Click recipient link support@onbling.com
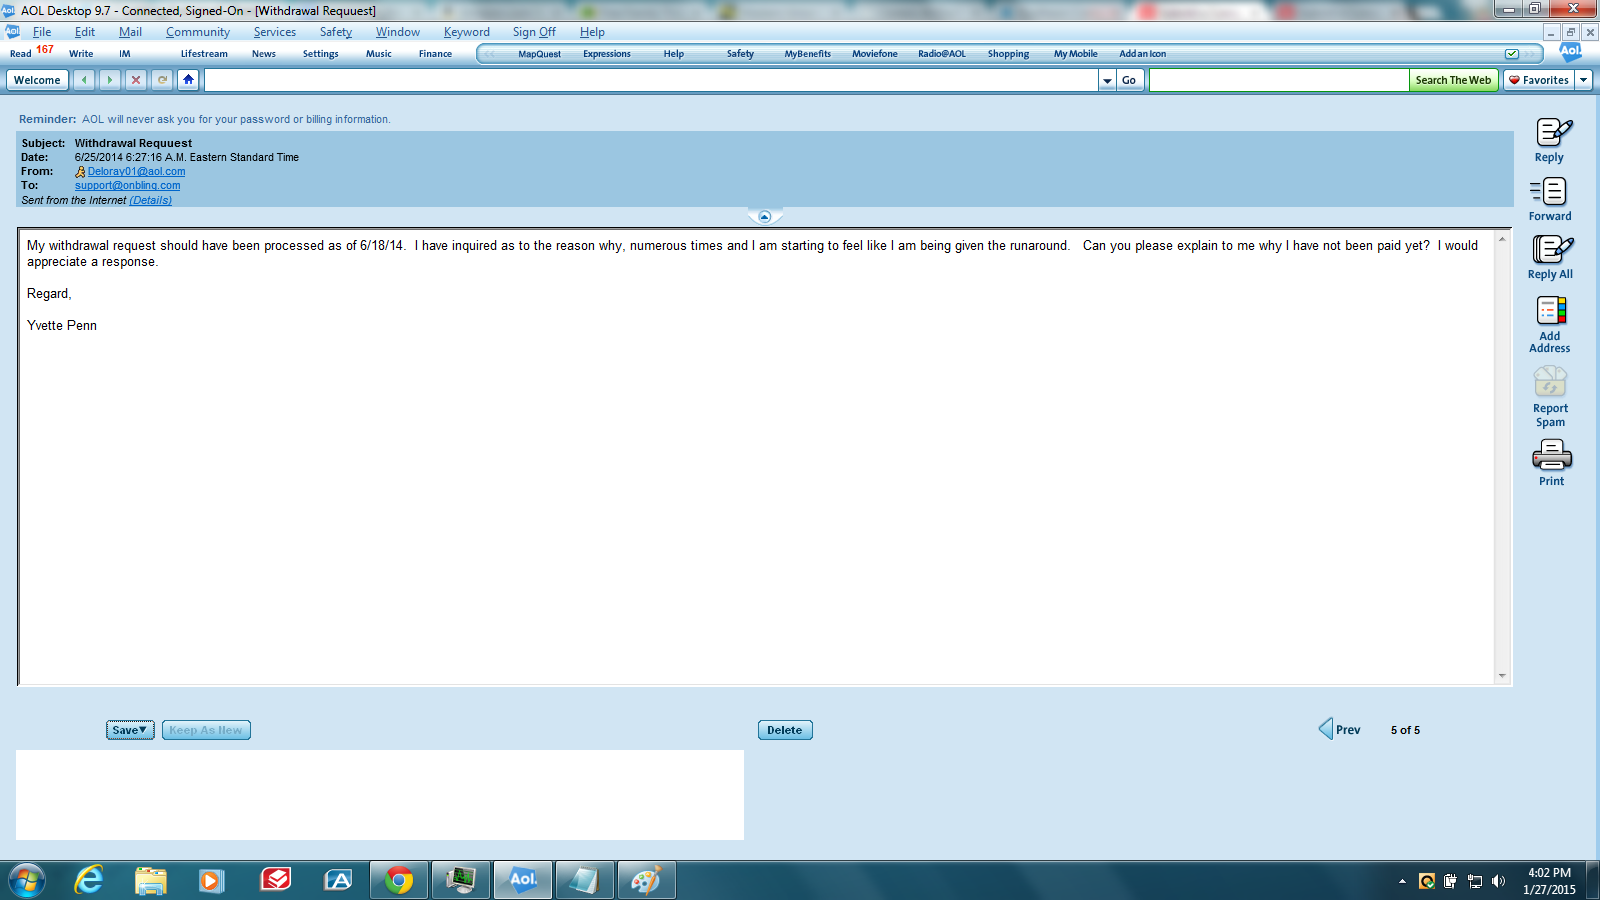1600x900 pixels. pyautogui.click(x=128, y=186)
